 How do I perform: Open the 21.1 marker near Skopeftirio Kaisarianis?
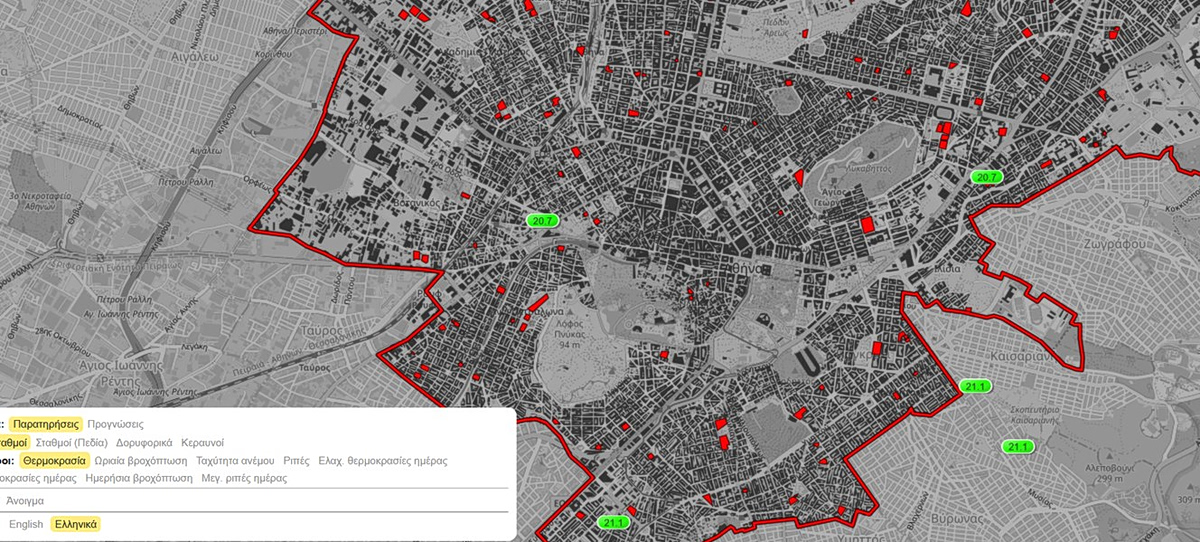tap(1018, 446)
